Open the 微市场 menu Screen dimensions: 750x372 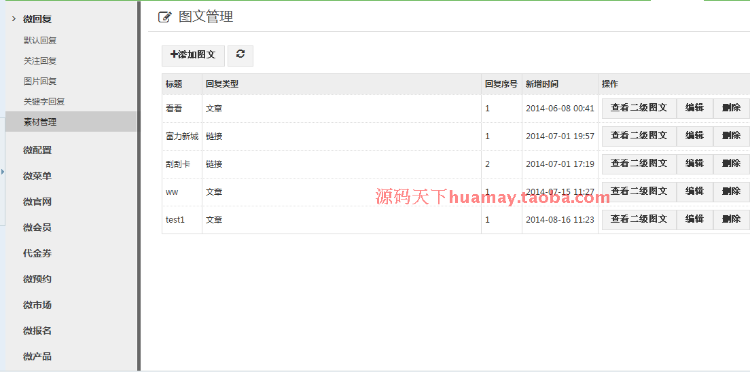37,305
